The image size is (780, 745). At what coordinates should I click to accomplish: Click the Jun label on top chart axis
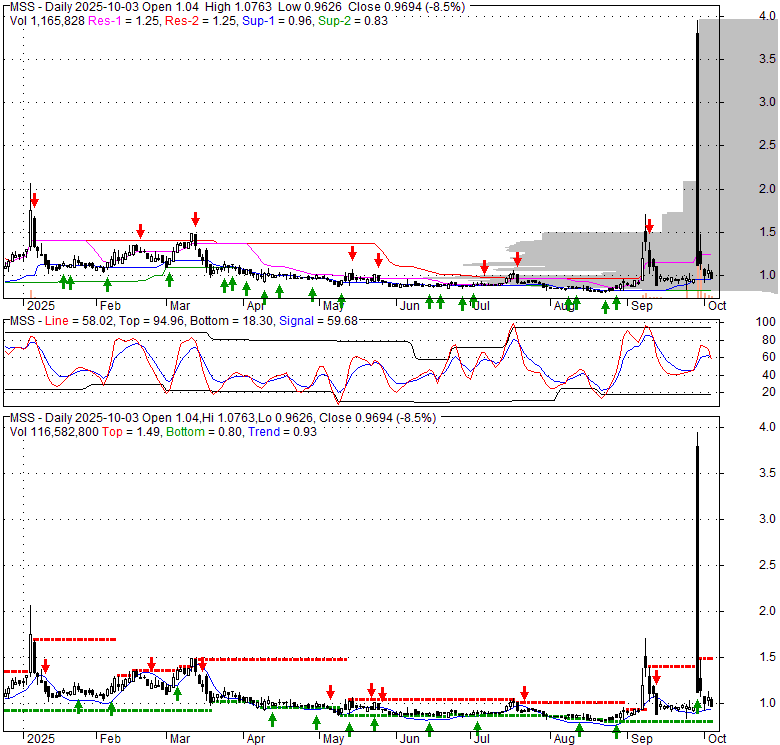(x=409, y=306)
